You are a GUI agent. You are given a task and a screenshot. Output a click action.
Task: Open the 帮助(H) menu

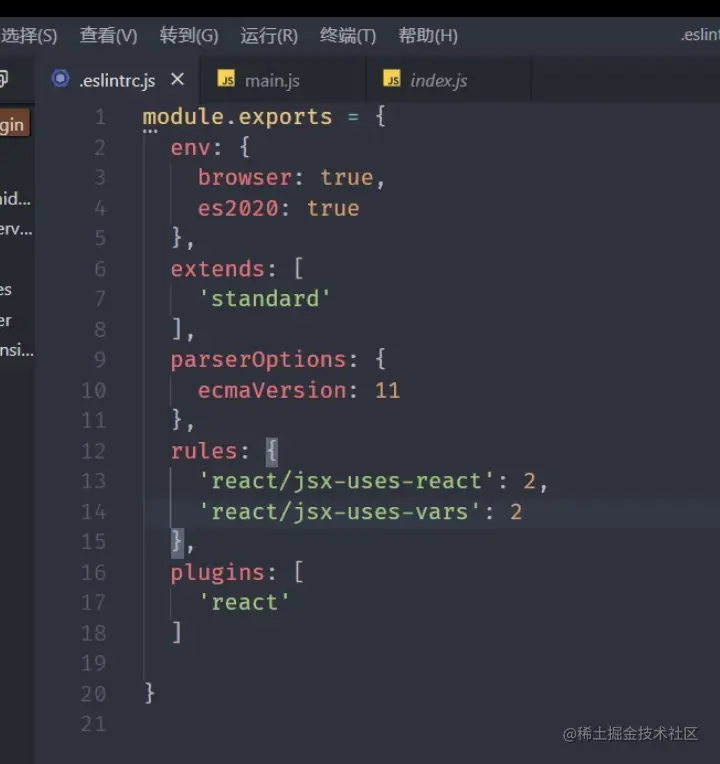pyautogui.click(x=428, y=36)
